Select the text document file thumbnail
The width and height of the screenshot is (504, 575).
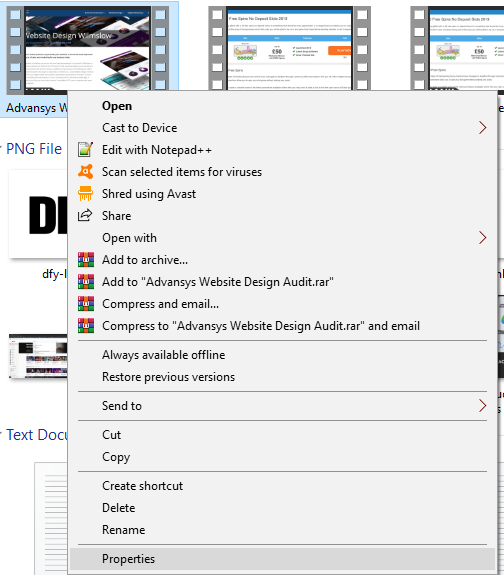pyautogui.click(x=51, y=519)
